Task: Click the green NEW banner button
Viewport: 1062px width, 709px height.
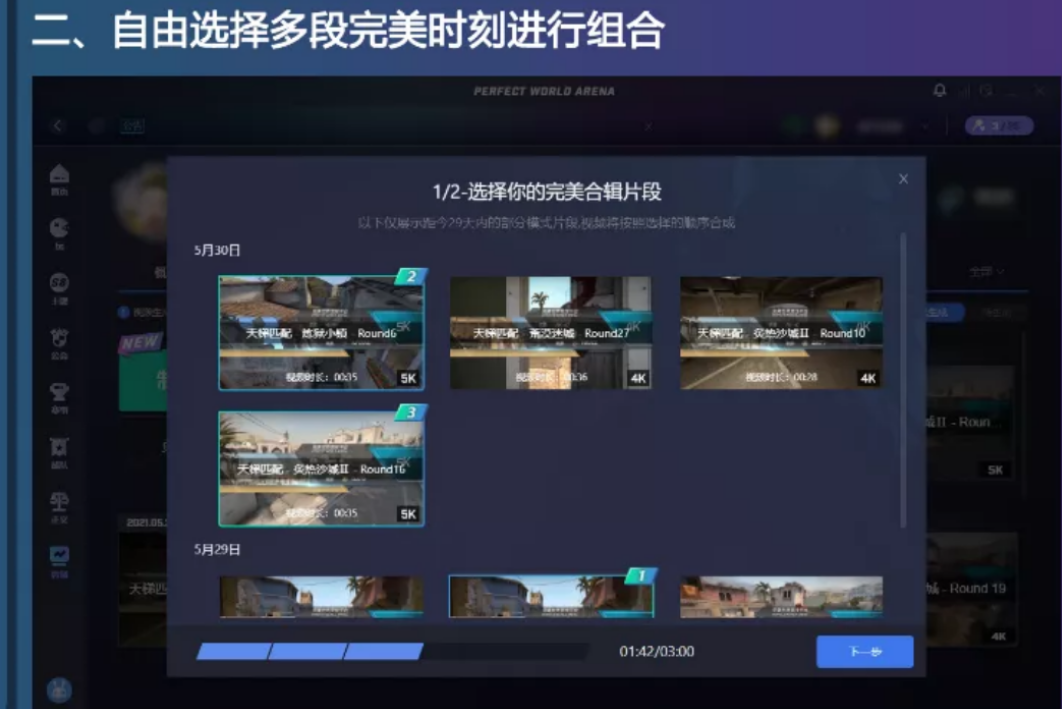Action: tap(144, 379)
